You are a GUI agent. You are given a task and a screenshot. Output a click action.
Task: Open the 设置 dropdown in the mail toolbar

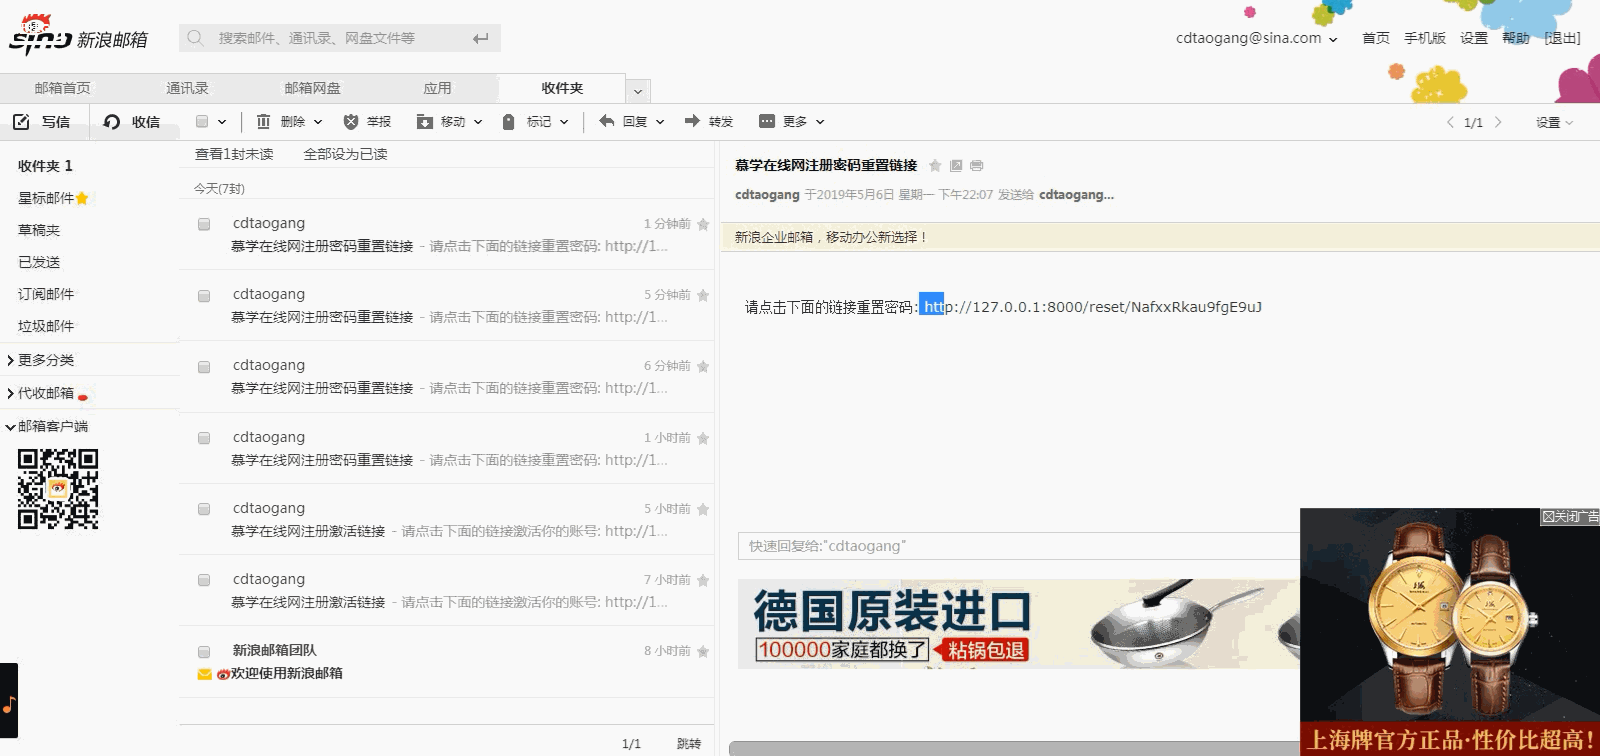(1555, 122)
